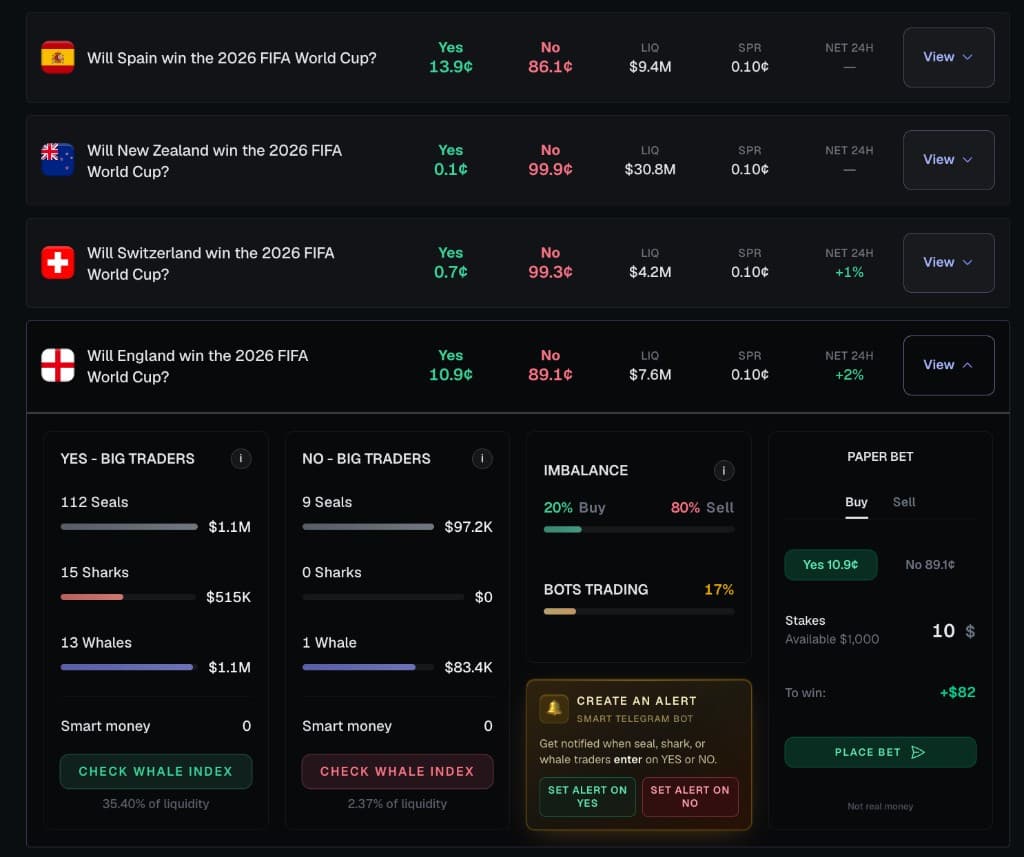This screenshot has width=1024, height=857.
Task: Click Switzerland liquidity value $4.2M
Action: pos(650,272)
